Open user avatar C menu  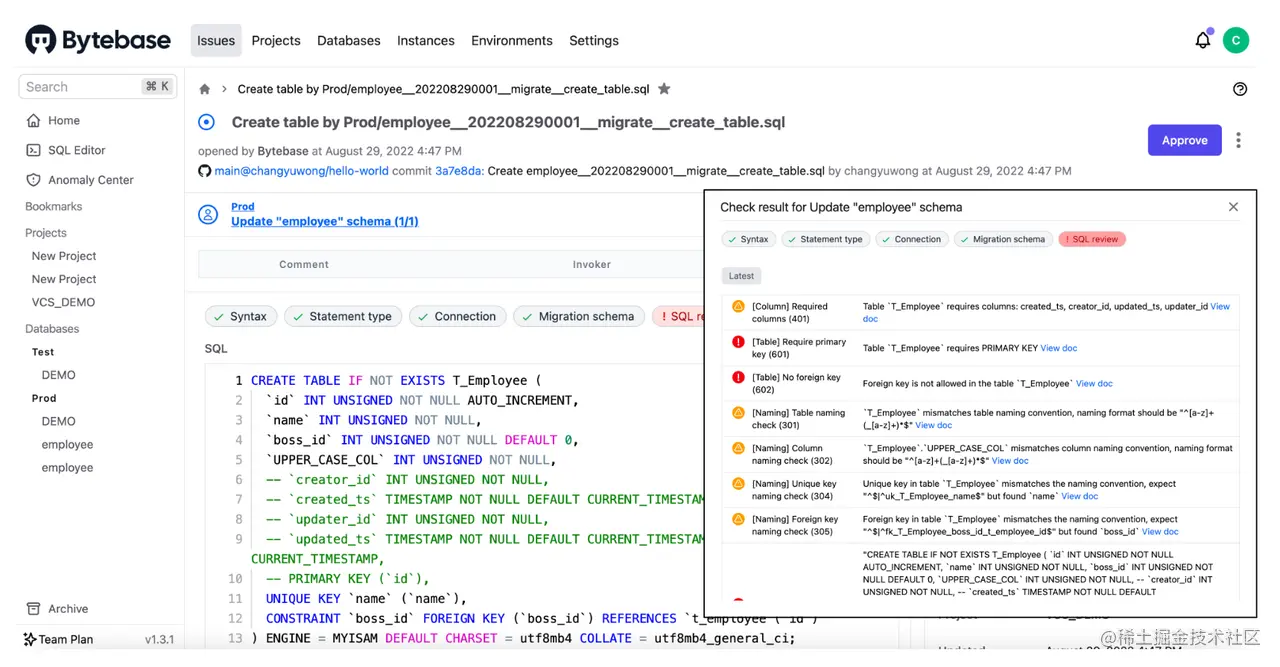(x=1236, y=40)
